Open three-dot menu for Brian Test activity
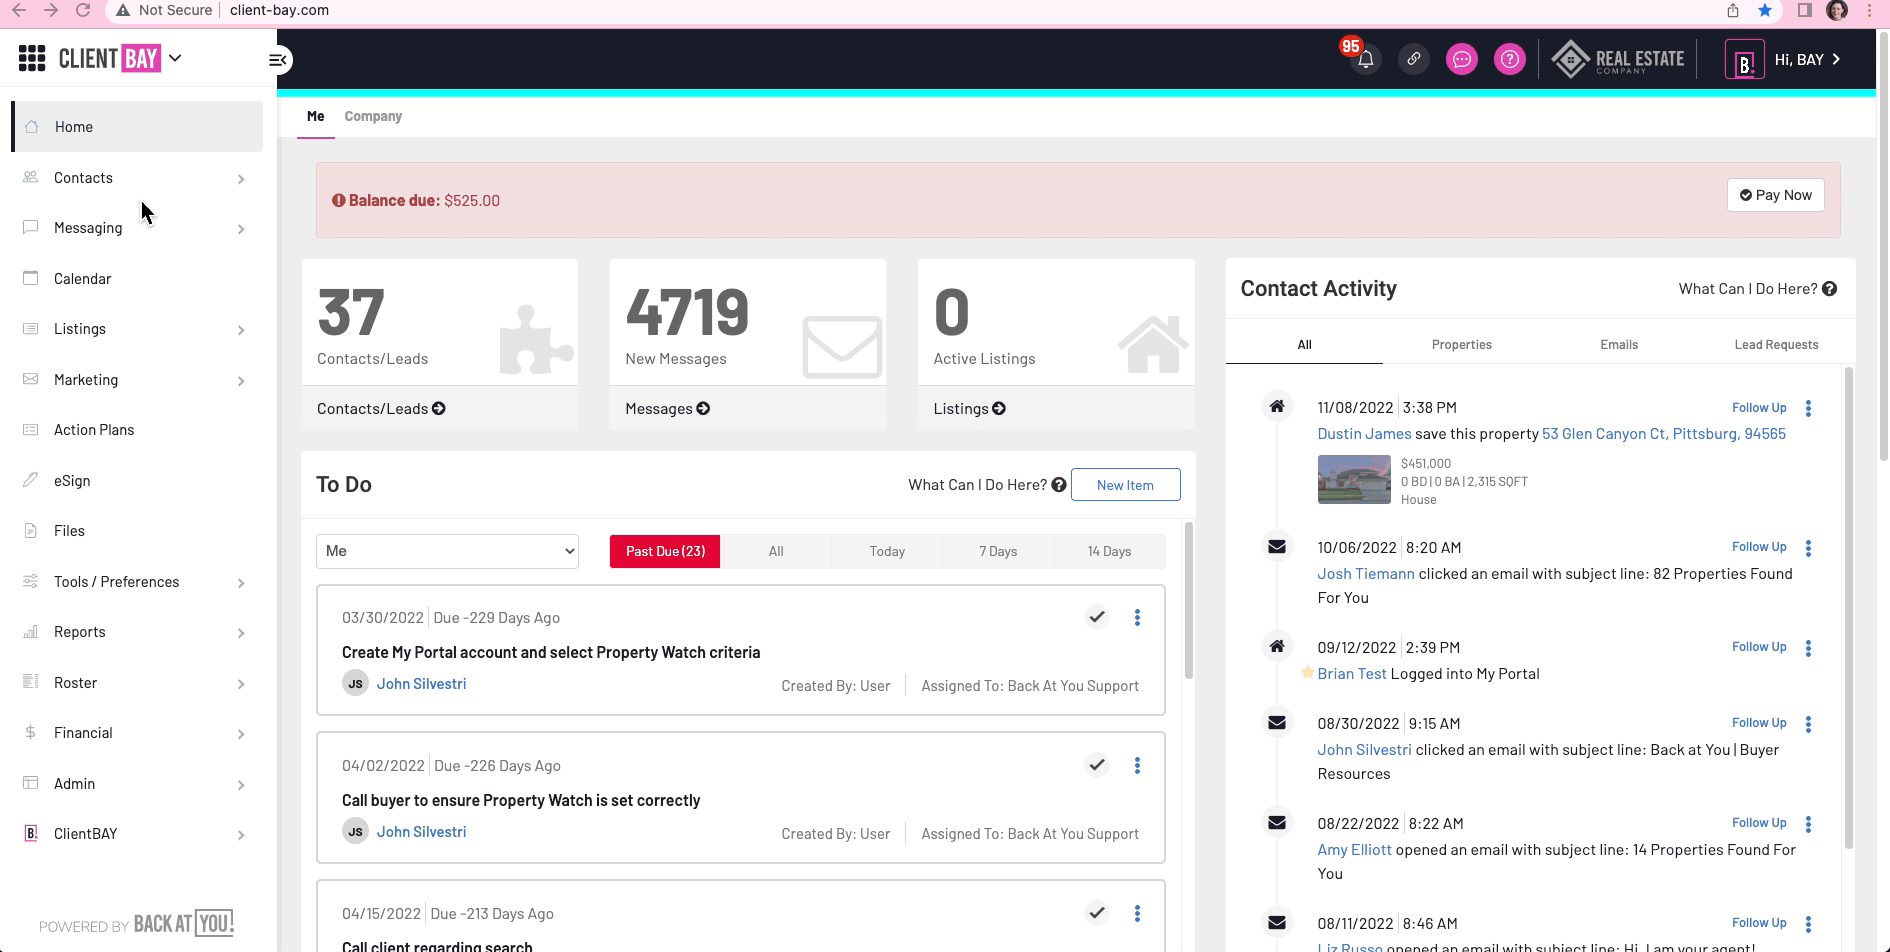The image size is (1890, 952). (x=1808, y=648)
